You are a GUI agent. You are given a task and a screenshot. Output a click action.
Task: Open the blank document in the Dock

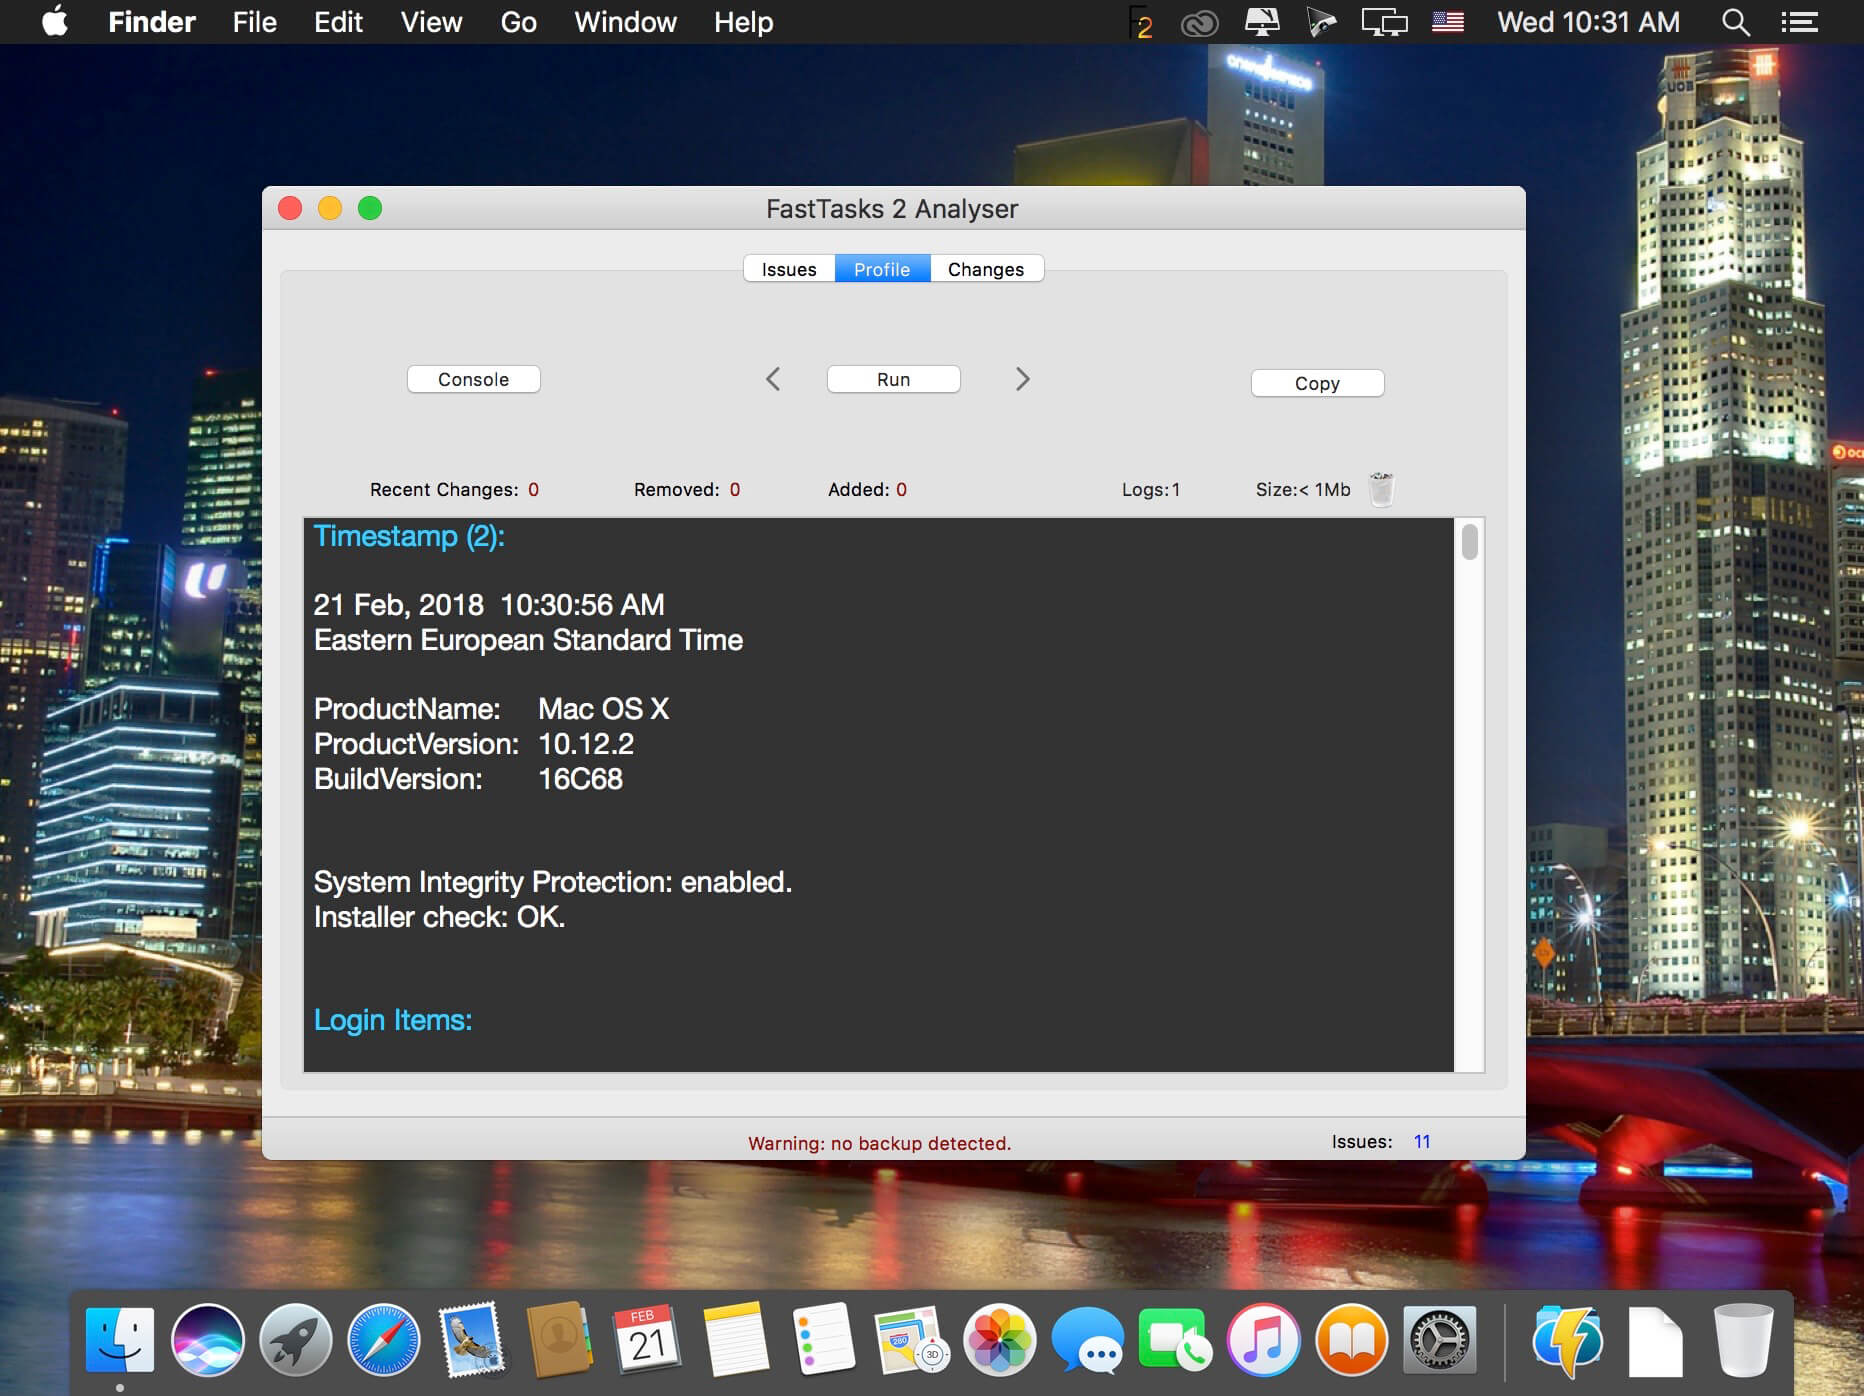[x=1655, y=1341]
